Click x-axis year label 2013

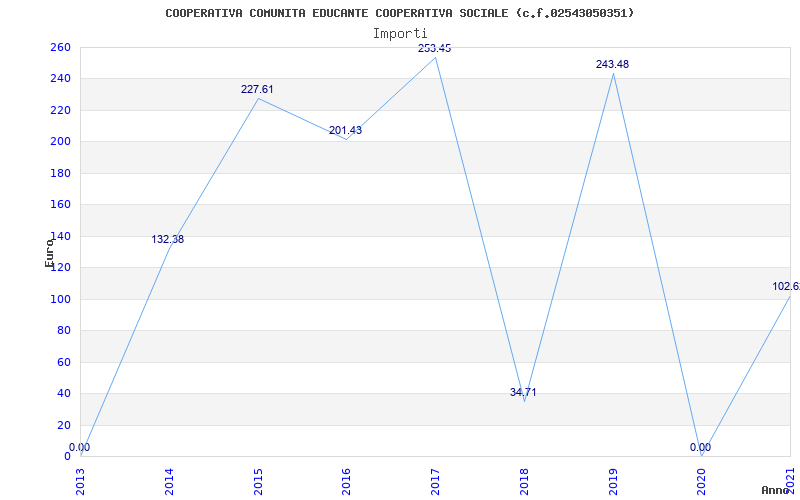(80, 481)
